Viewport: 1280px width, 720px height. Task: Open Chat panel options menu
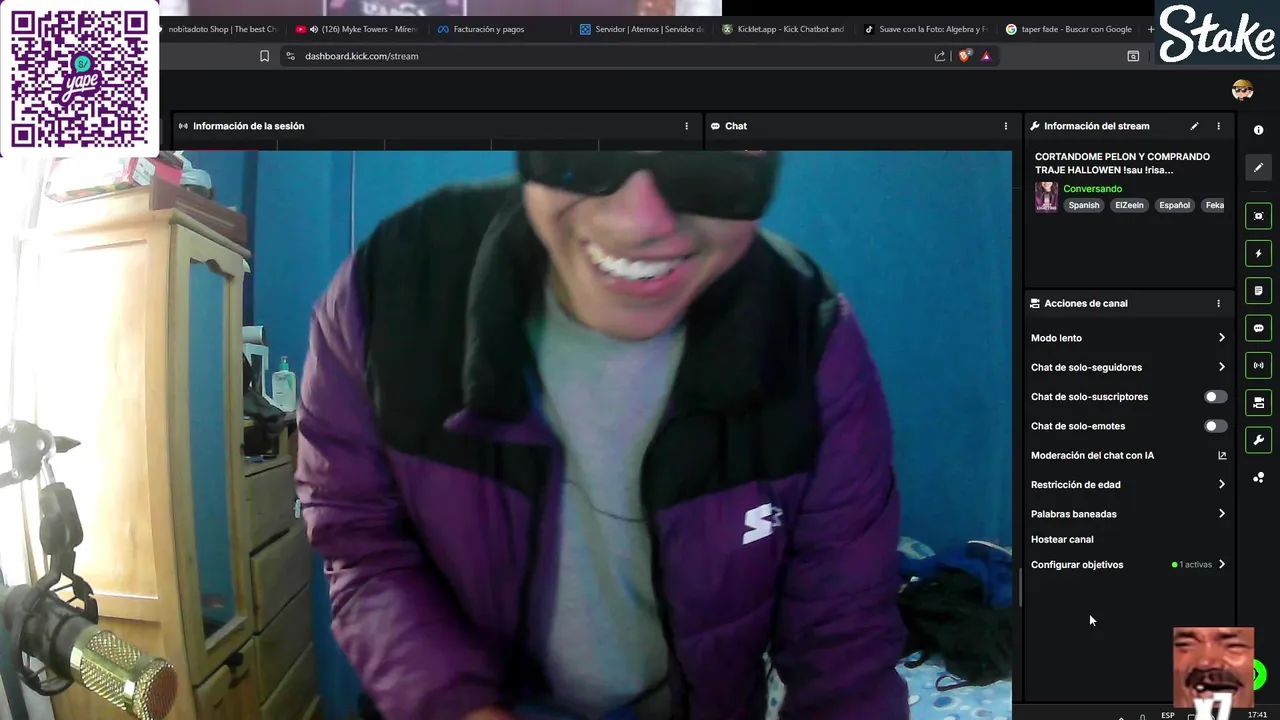[1006, 126]
